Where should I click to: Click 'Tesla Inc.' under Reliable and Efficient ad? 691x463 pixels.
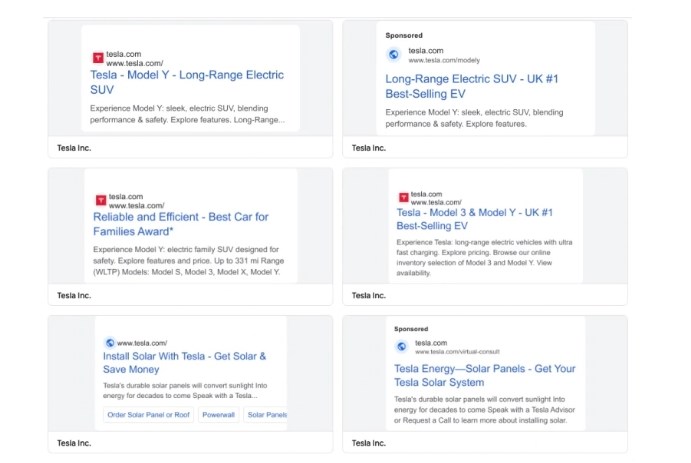click(x=74, y=296)
